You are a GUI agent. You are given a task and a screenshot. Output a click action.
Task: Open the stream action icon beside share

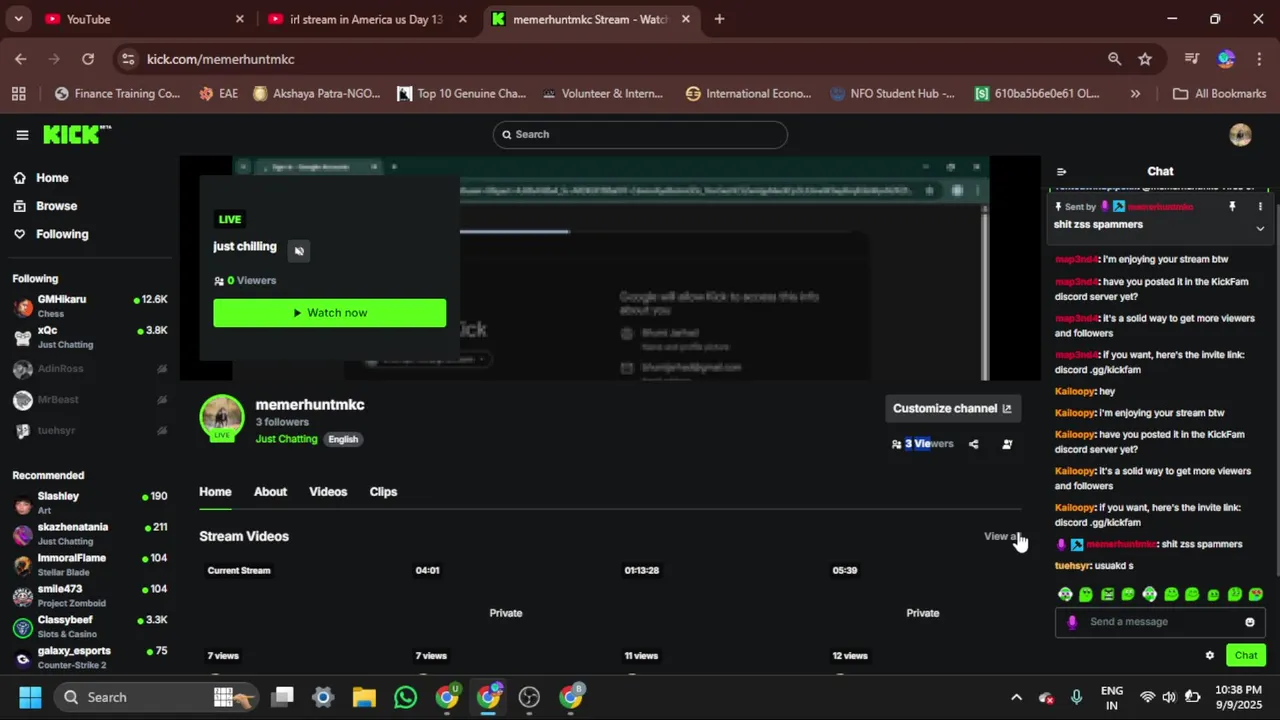tap(1007, 444)
